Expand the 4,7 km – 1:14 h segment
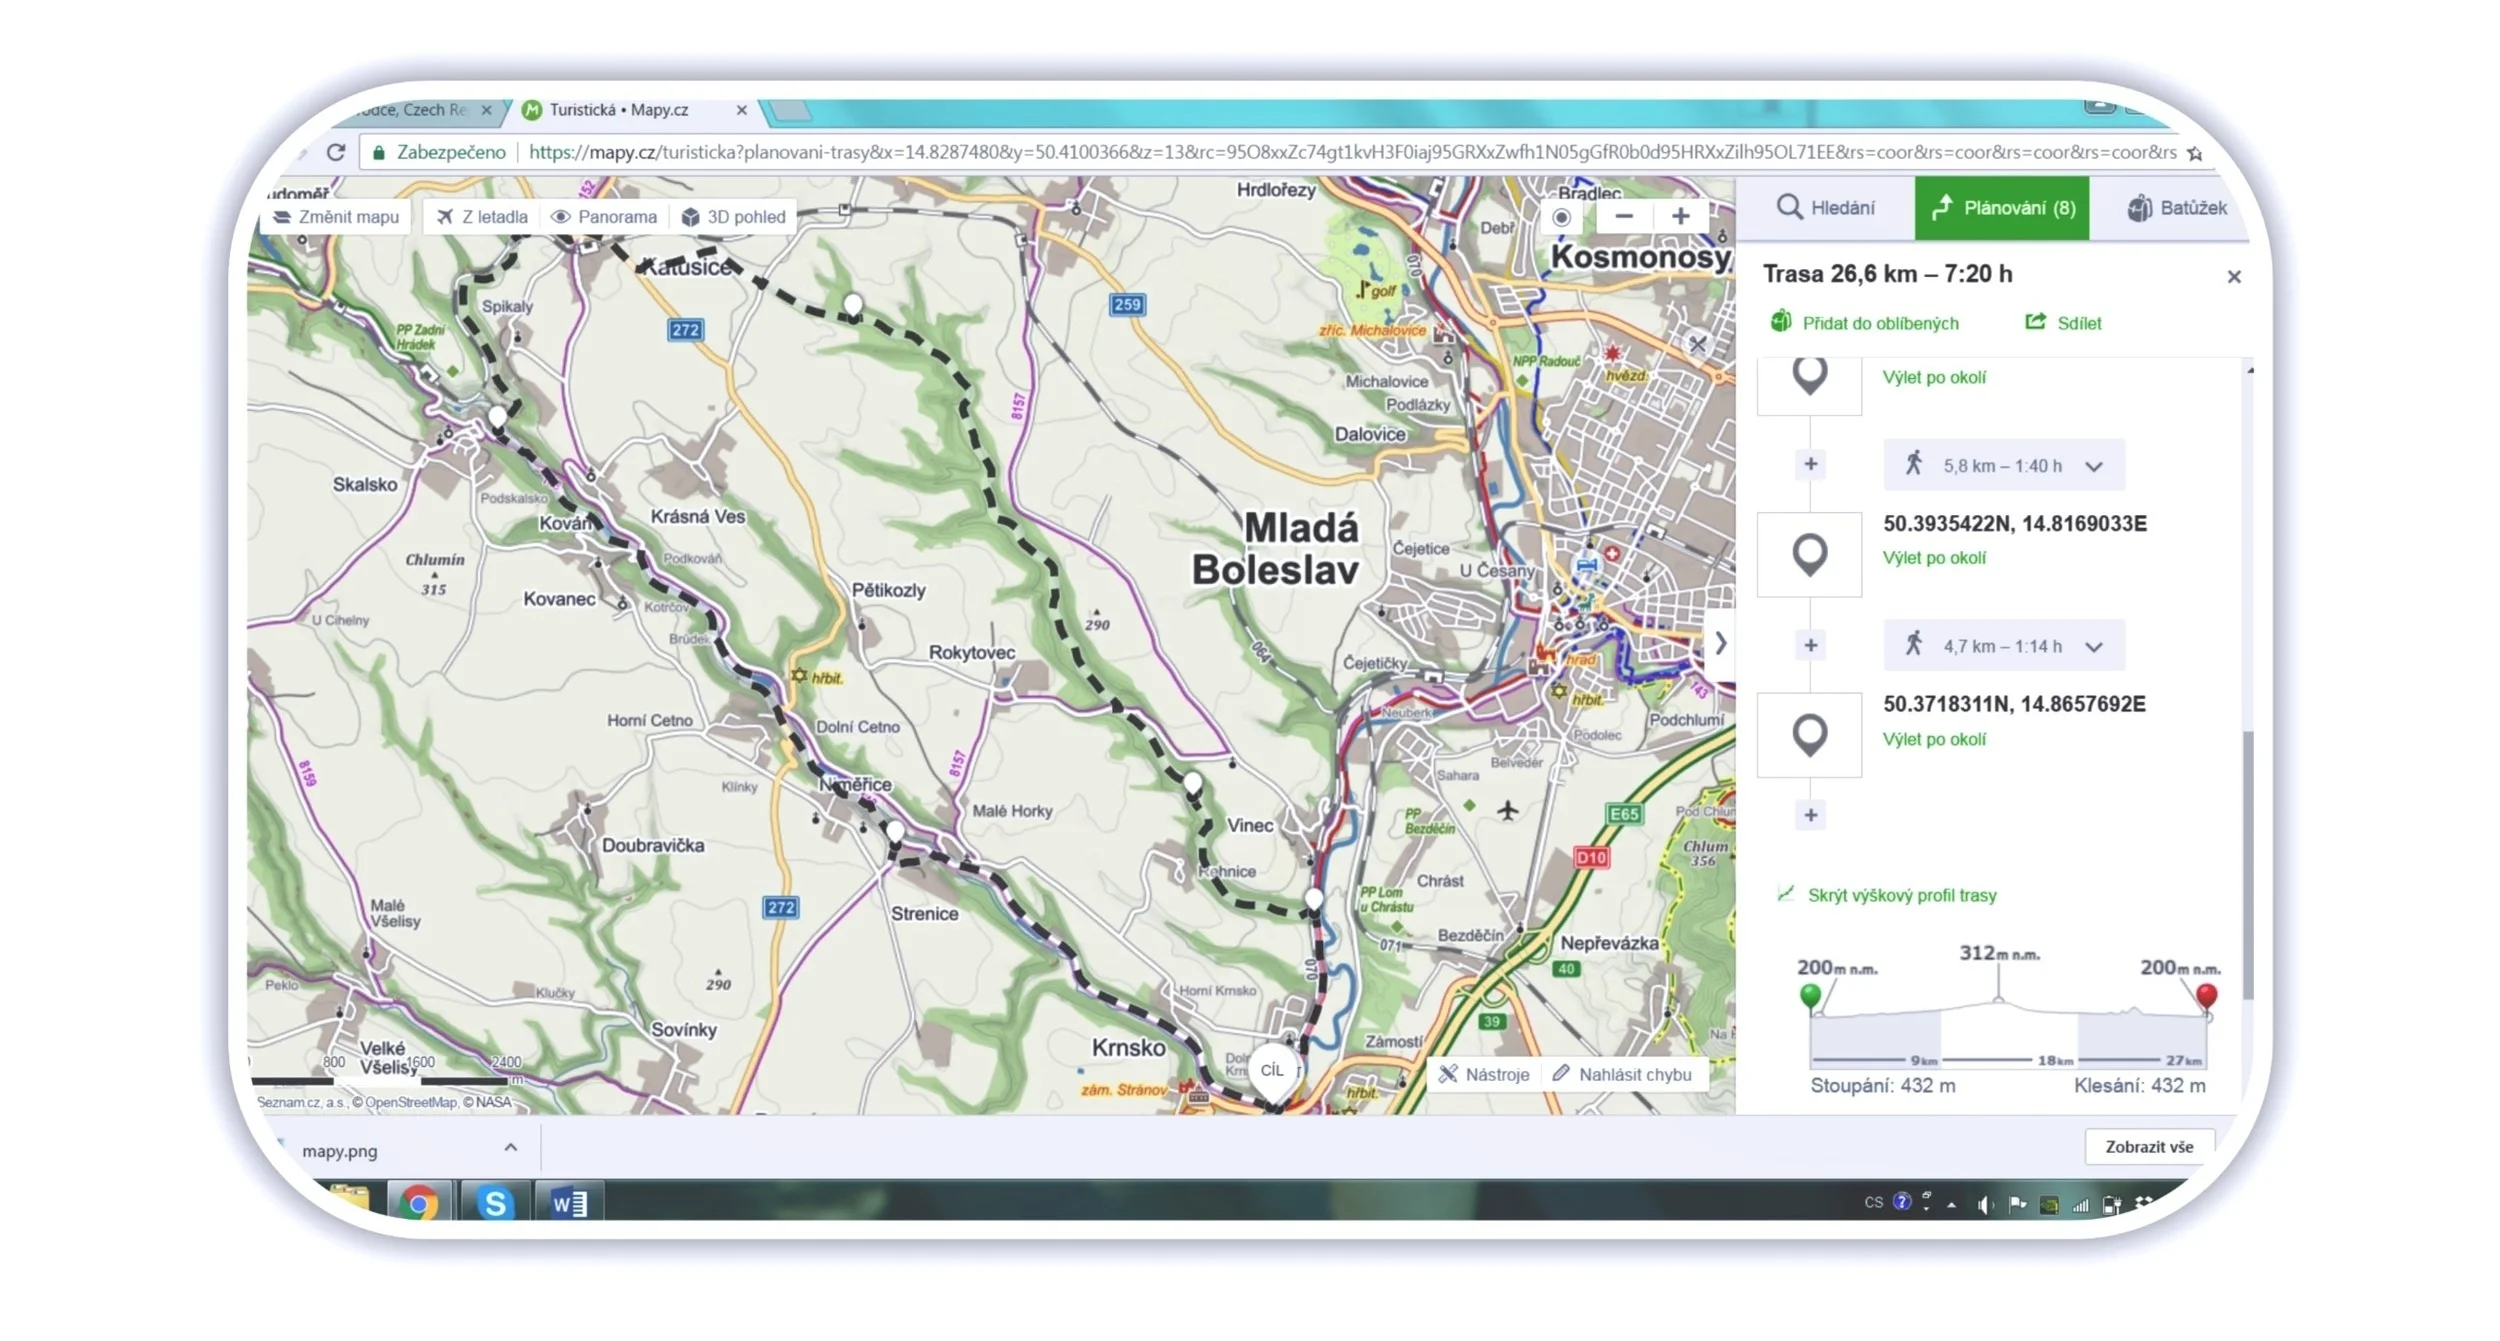The height and width of the screenshot is (1341, 2500). coord(2005,646)
